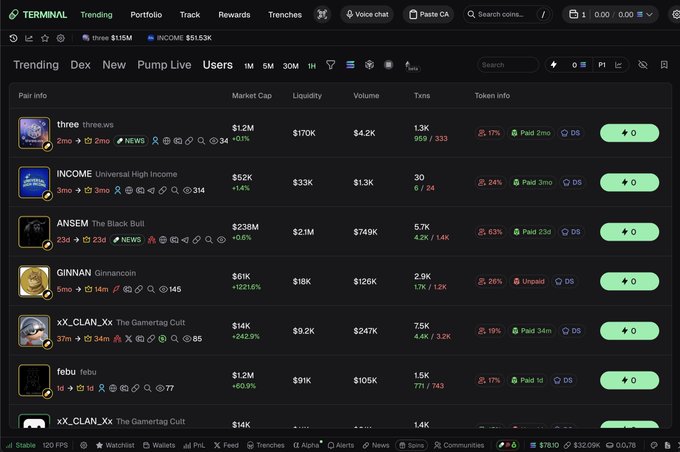This screenshot has width=680, height=452.
Task: Click the Paste CA button
Action: pos(429,14)
